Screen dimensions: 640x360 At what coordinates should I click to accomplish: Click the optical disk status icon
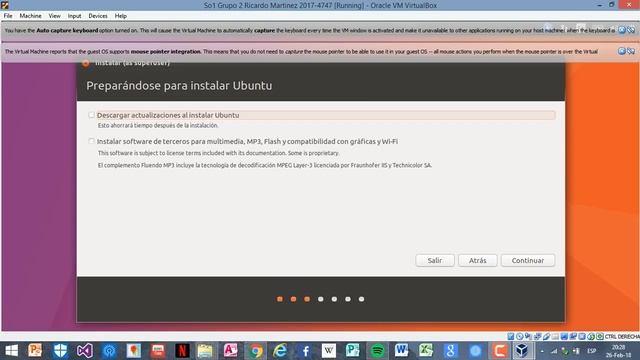tap(520, 336)
